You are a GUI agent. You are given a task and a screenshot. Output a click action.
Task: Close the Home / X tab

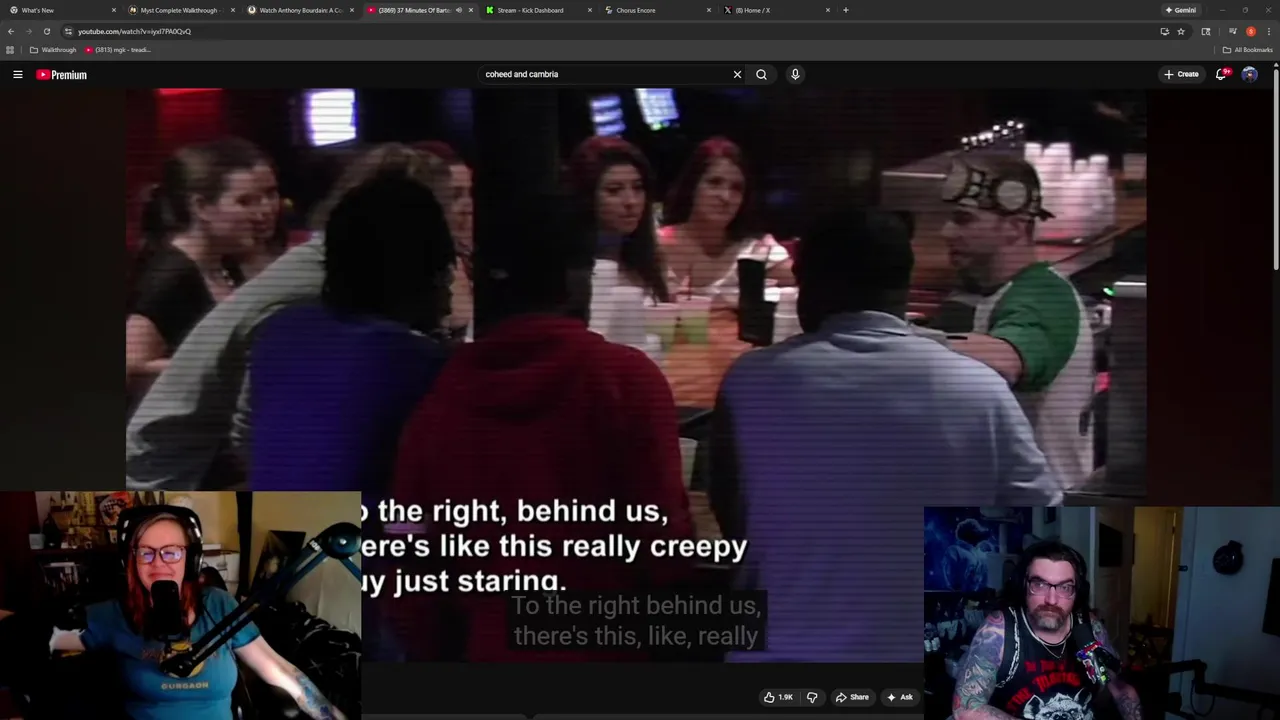click(x=828, y=10)
